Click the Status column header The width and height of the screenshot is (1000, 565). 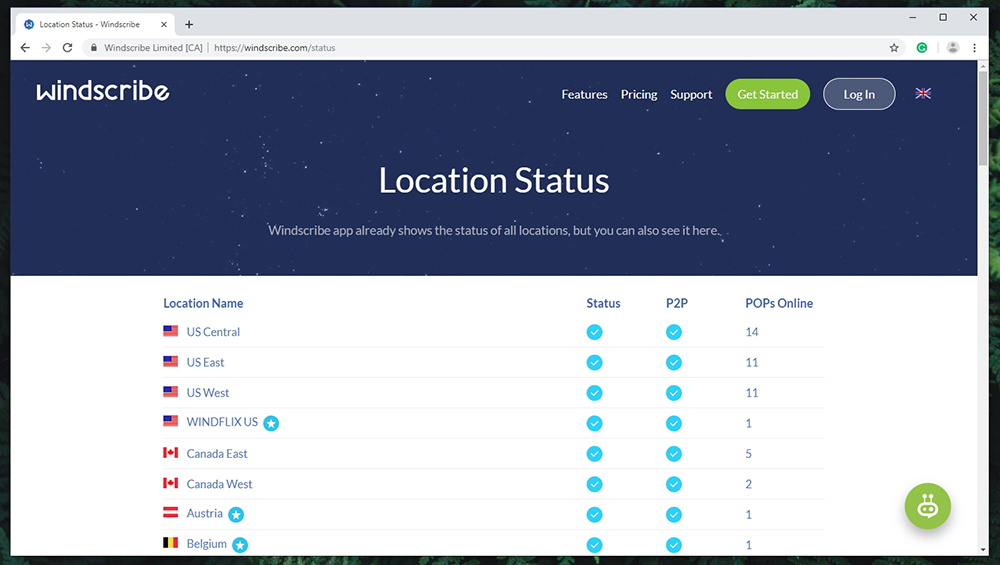coord(603,304)
